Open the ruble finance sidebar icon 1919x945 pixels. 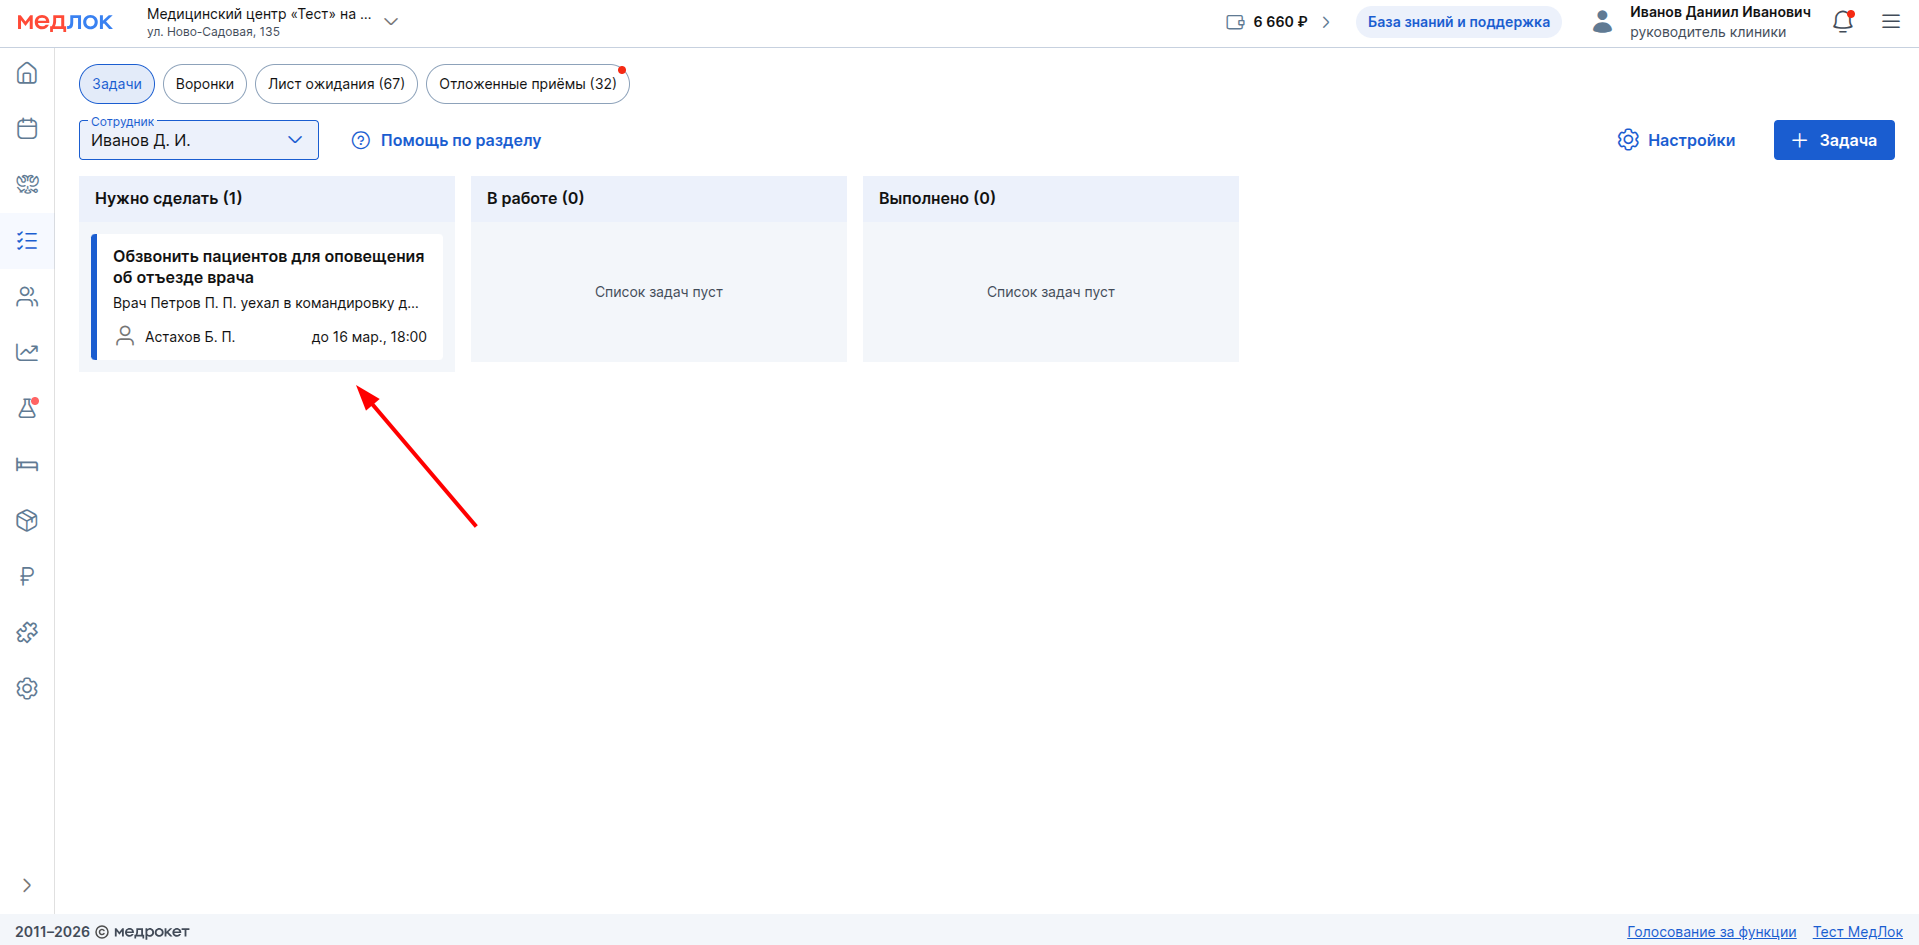point(27,576)
